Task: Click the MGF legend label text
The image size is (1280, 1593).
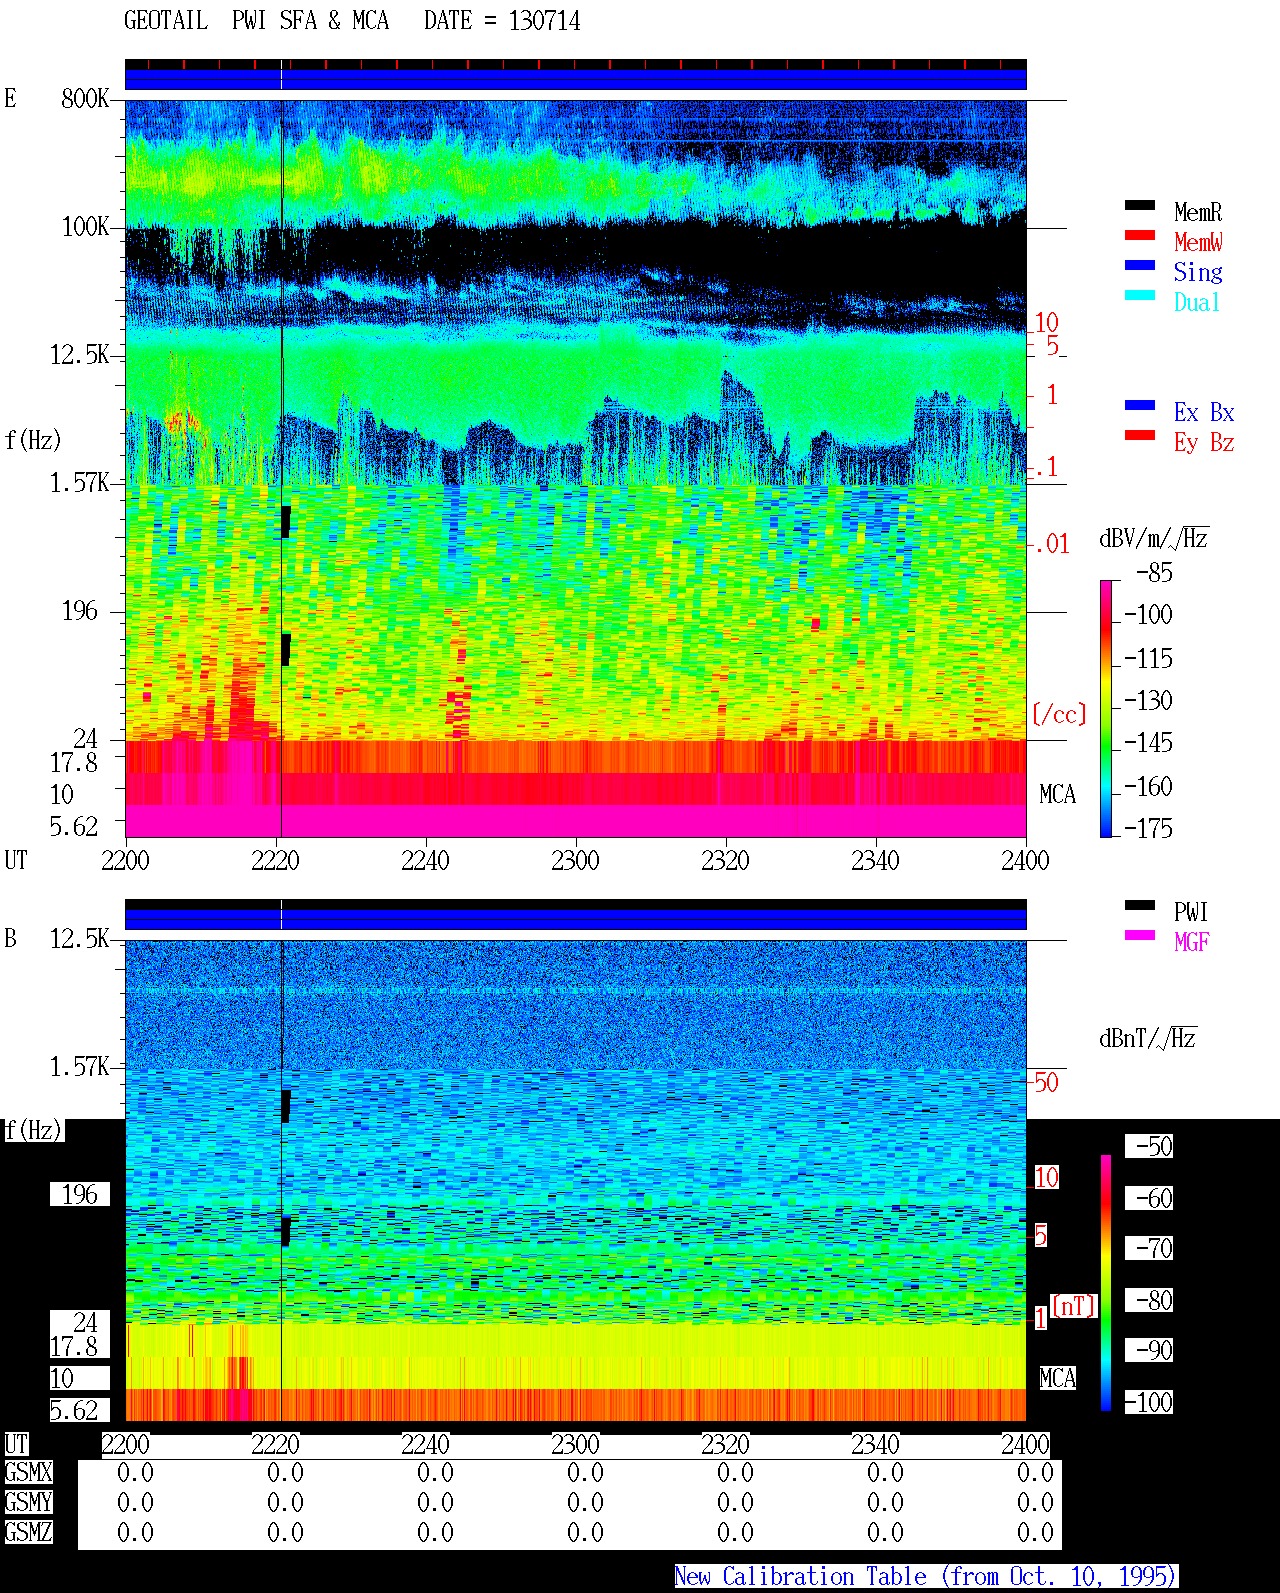Action: (x=1192, y=942)
